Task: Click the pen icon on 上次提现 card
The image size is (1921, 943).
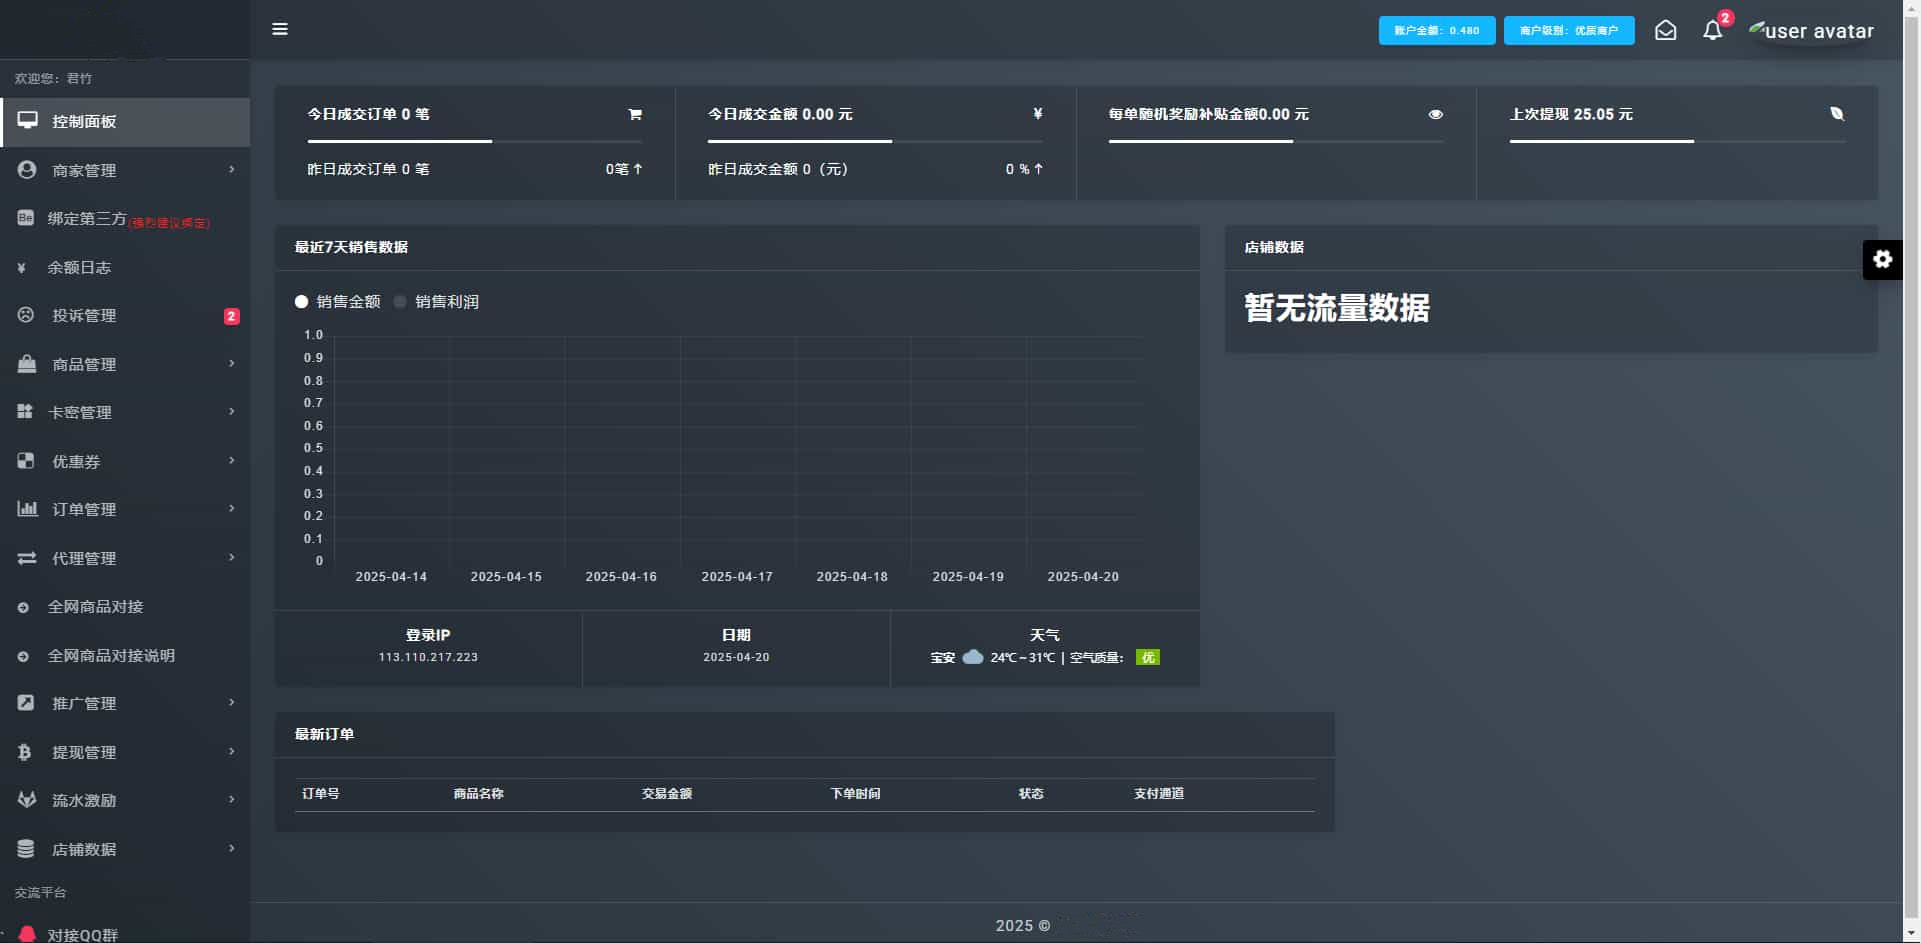Action: point(1838,114)
